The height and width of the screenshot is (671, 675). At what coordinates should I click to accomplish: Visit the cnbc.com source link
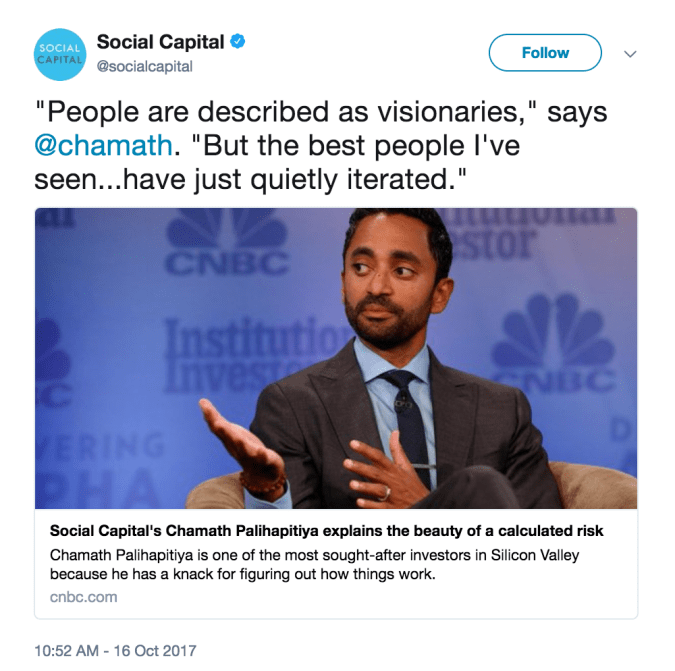83,597
